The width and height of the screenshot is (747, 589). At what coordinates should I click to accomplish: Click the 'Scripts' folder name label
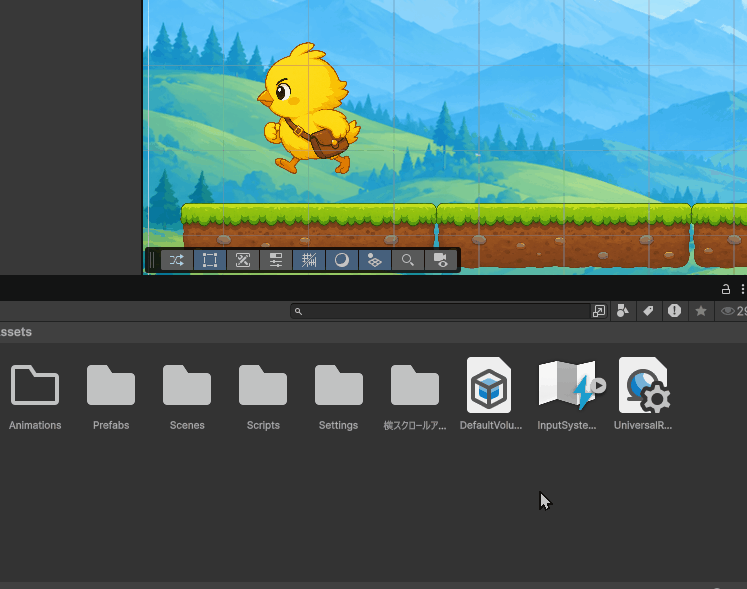pos(263,425)
